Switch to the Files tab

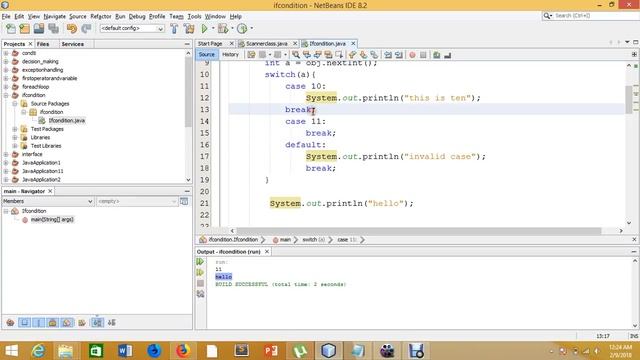[x=43, y=44]
